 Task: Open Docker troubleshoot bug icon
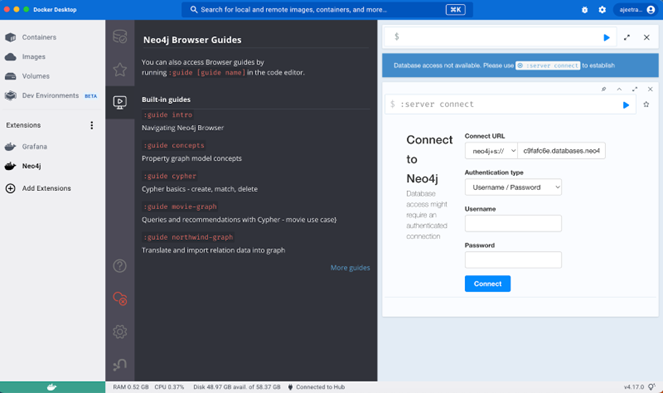tap(585, 10)
